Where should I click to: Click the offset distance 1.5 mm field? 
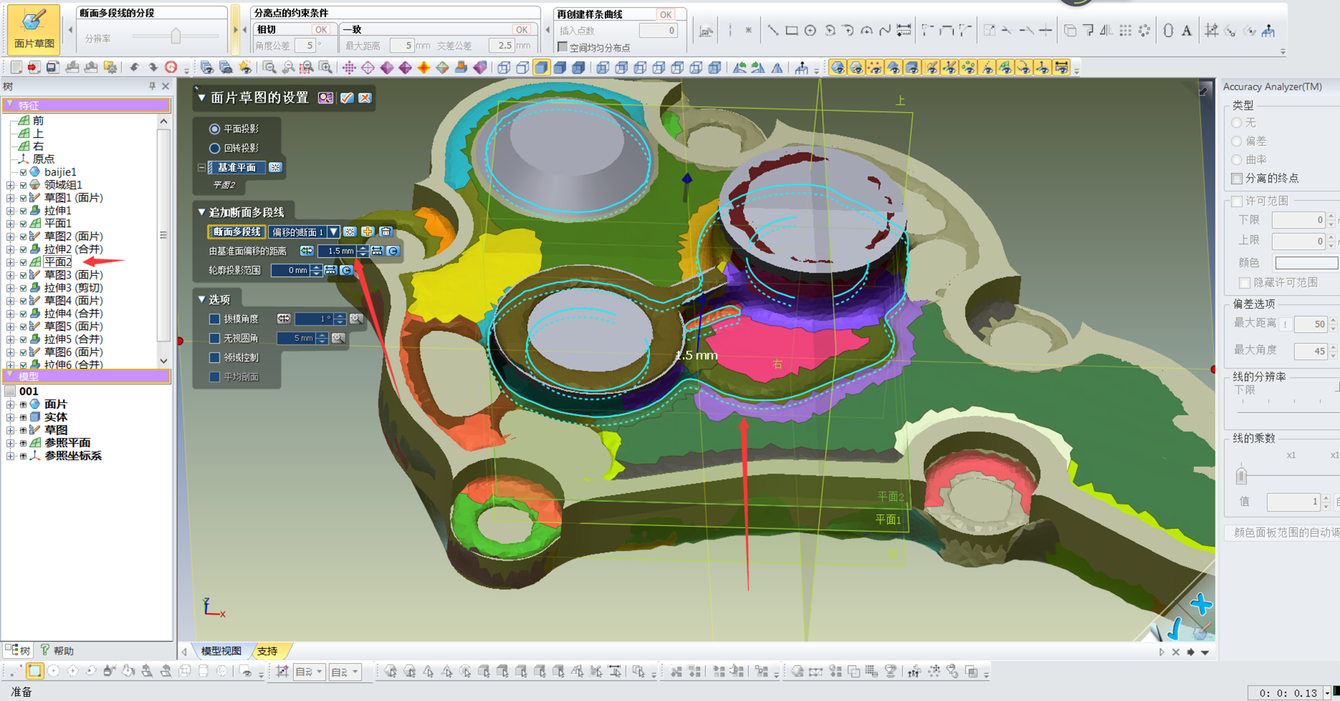[337, 251]
